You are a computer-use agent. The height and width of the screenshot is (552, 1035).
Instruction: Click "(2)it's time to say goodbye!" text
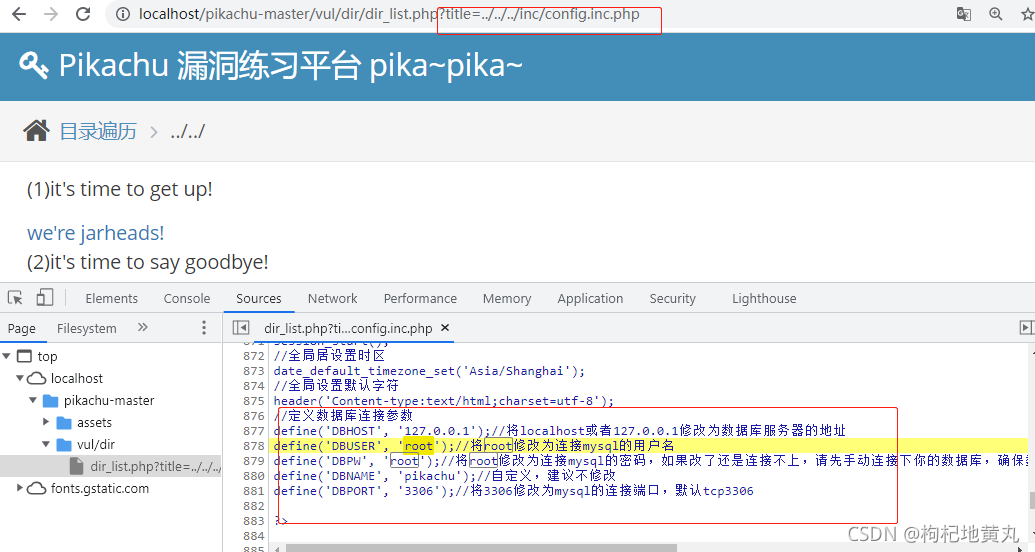(147, 262)
